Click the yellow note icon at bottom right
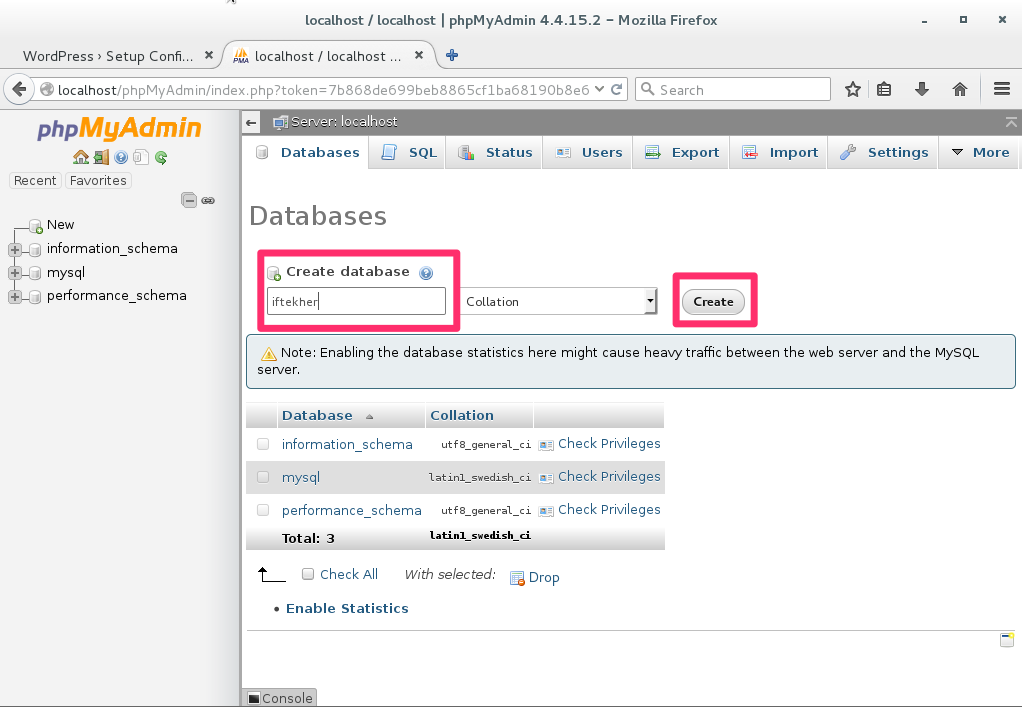The width and height of the screenshot is (1022, 707). pyautogui.click(x=1007, y=639)
